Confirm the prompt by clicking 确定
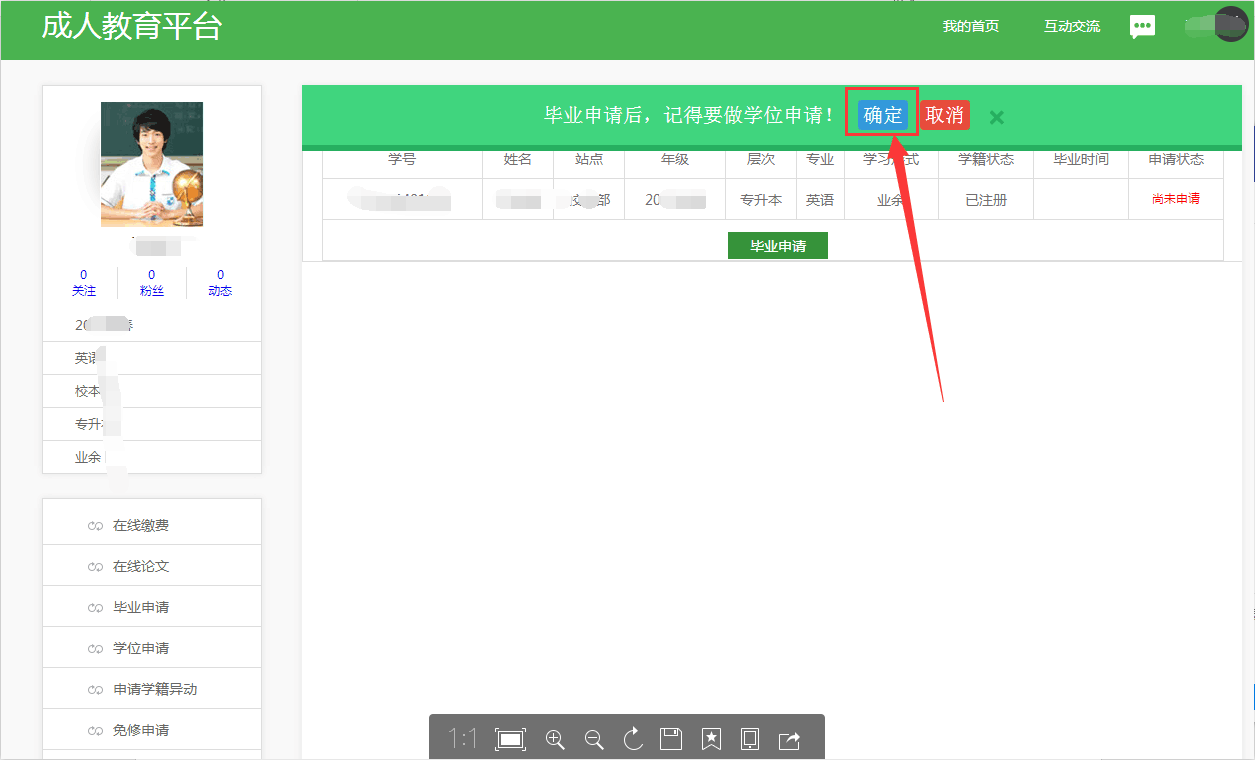The image size is (1255, 760). pos(882,115)
